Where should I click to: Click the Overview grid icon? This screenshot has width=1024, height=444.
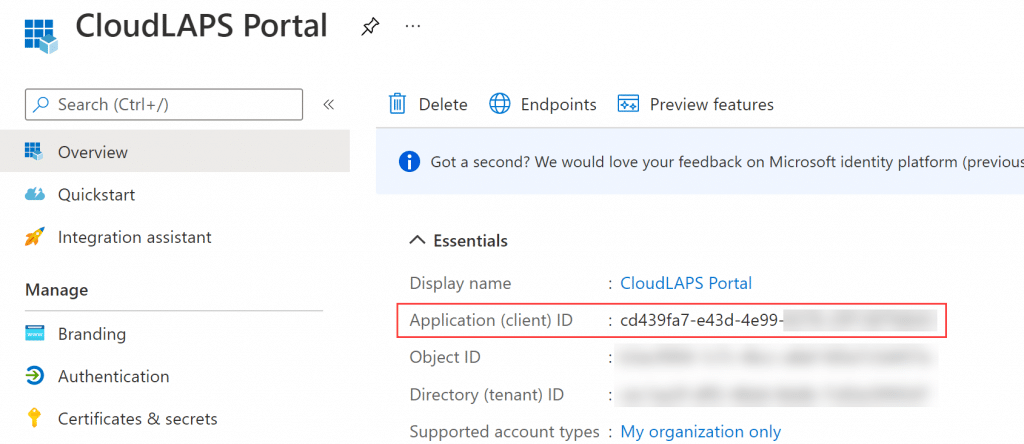34,151
